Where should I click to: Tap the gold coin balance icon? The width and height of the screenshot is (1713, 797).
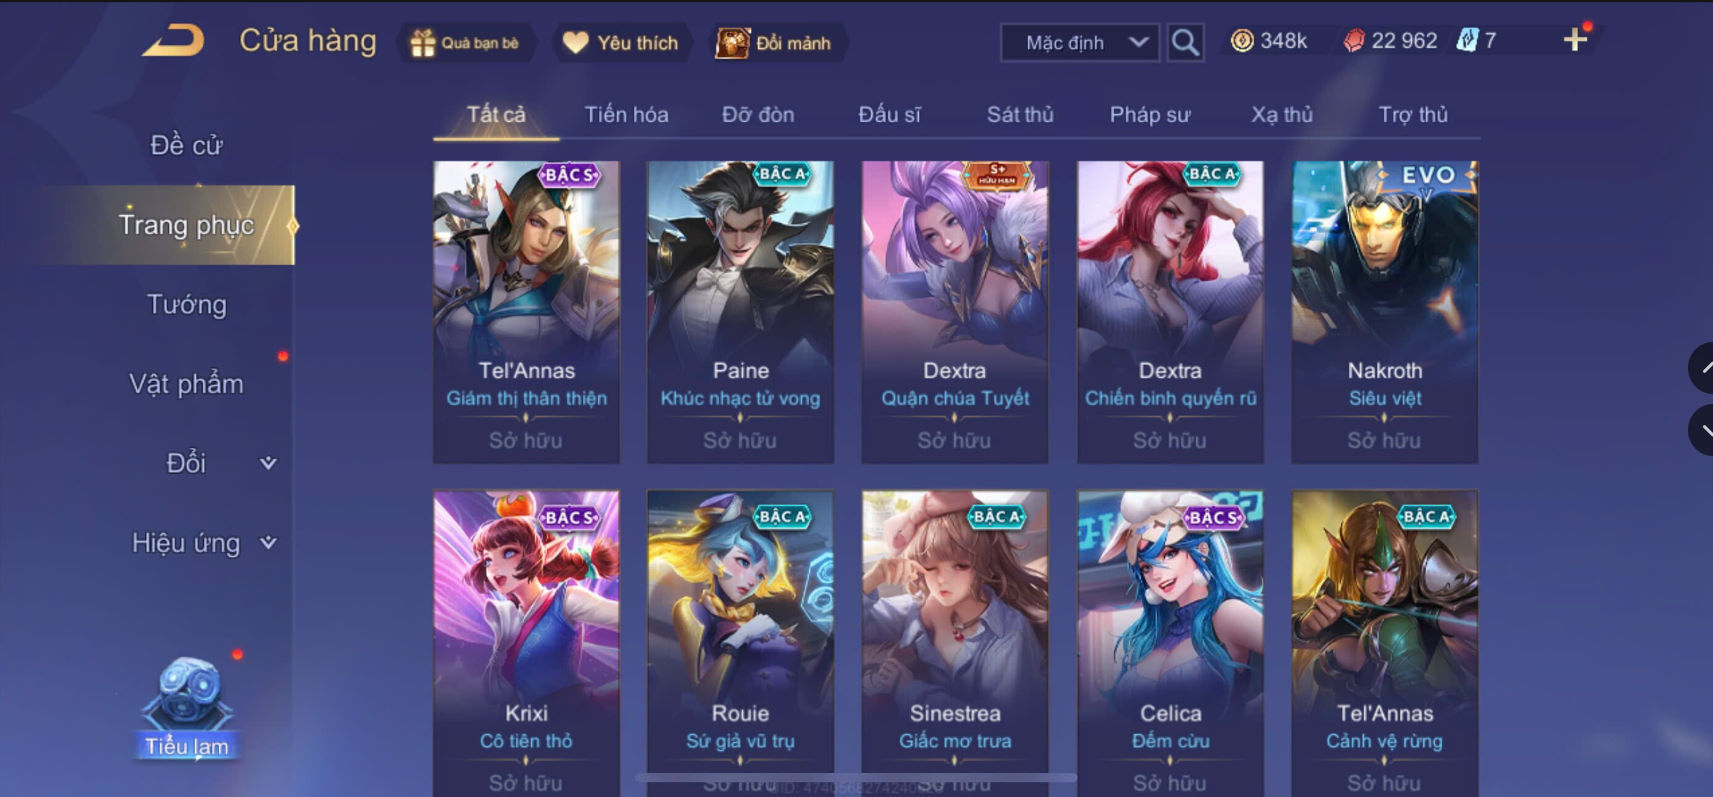1242,41
